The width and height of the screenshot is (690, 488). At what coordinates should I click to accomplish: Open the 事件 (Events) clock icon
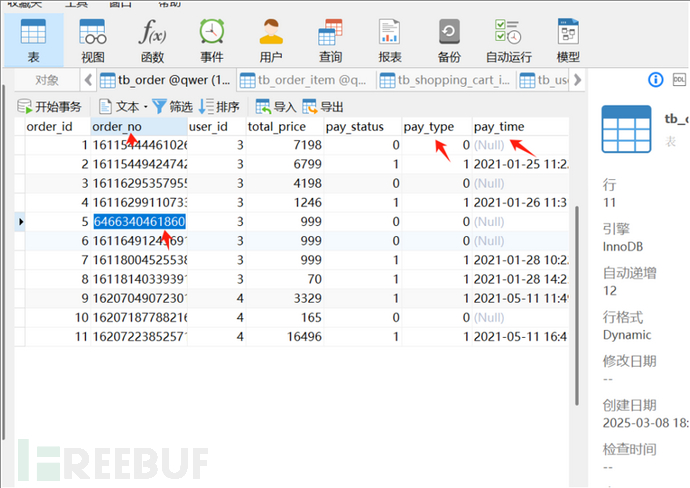click(212, 41)
